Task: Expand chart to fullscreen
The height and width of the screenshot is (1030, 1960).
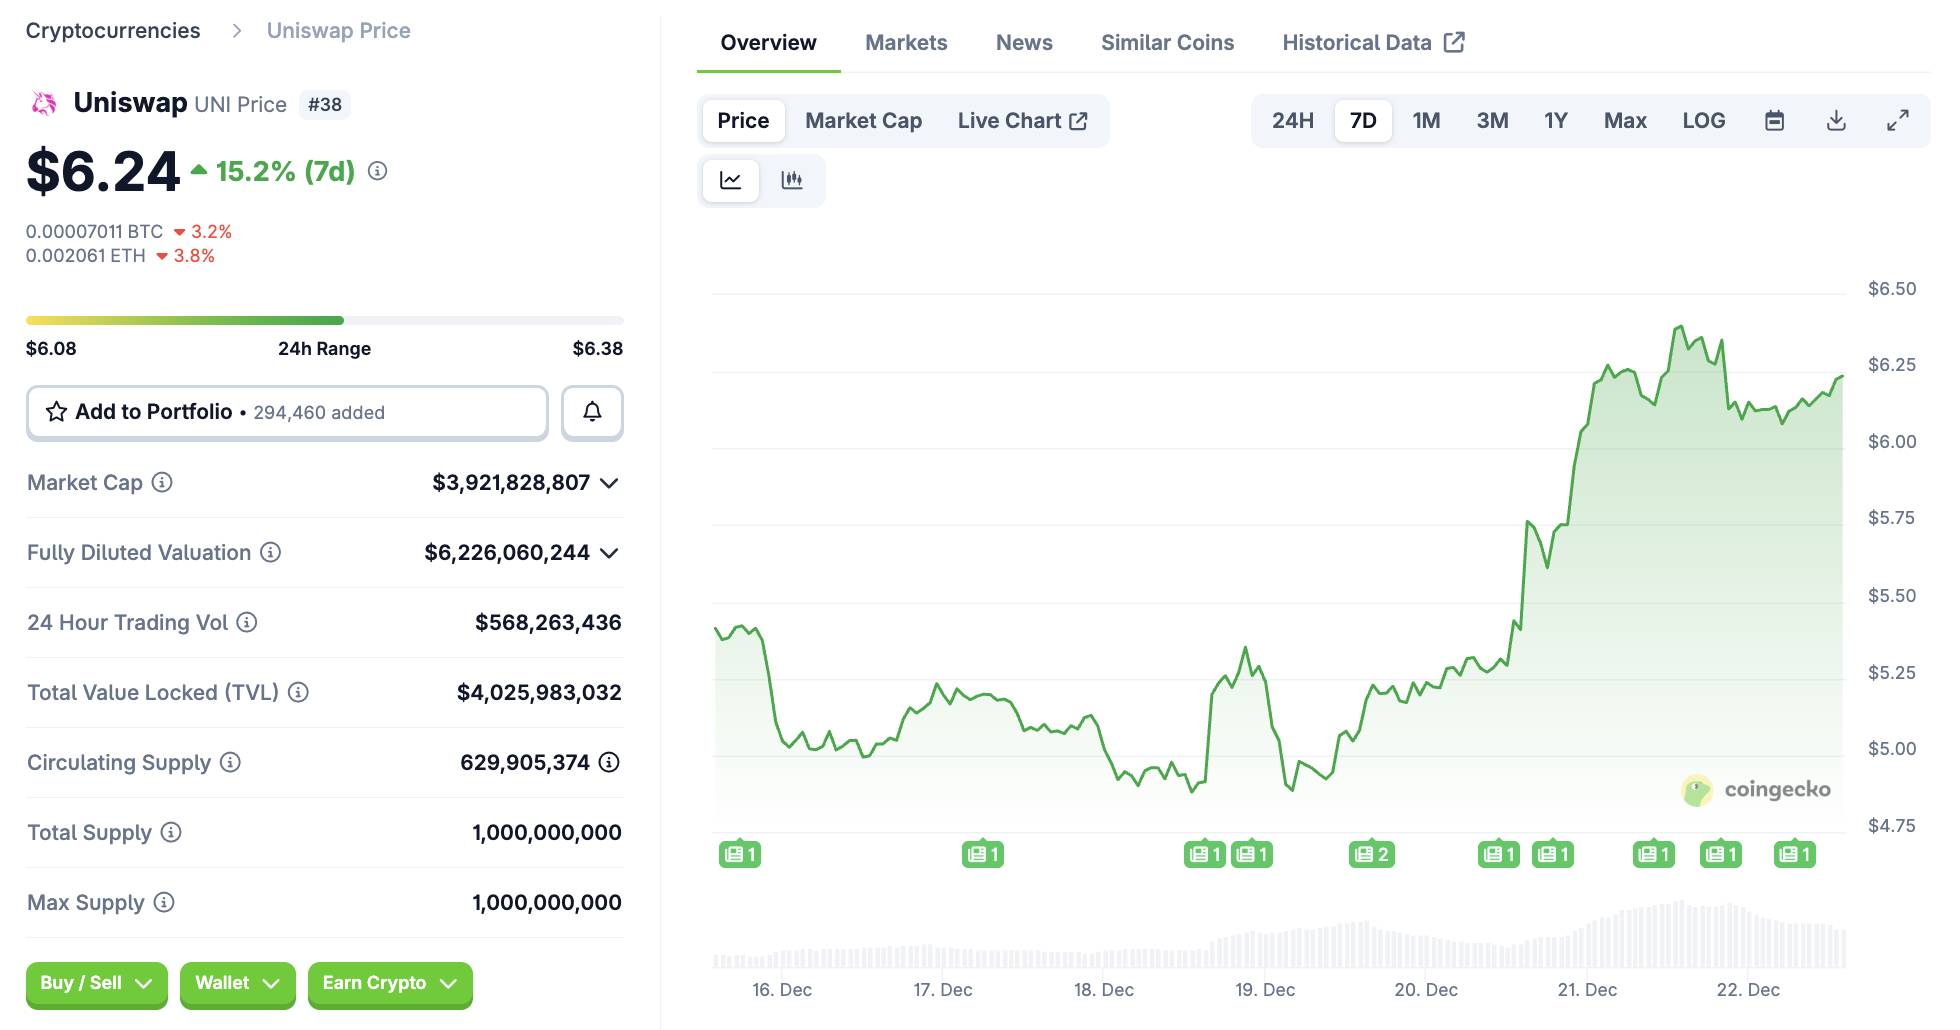Action: [1897, 121]
